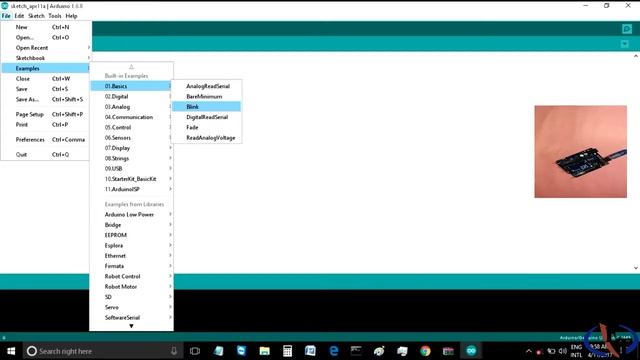Open the Sketch menu
The image size is (640, 360).
(36, 16)
